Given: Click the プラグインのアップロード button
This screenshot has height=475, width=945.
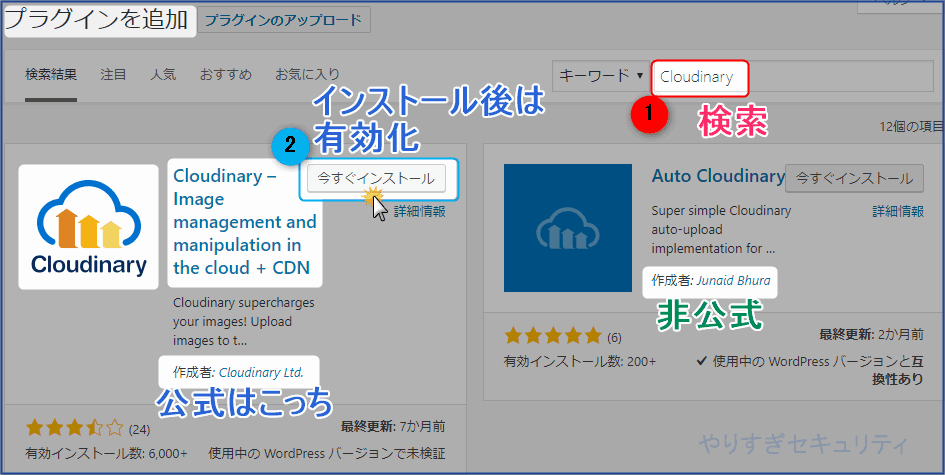Looking at the screenshot, I should pyautogui.click(x=284, y=20).
